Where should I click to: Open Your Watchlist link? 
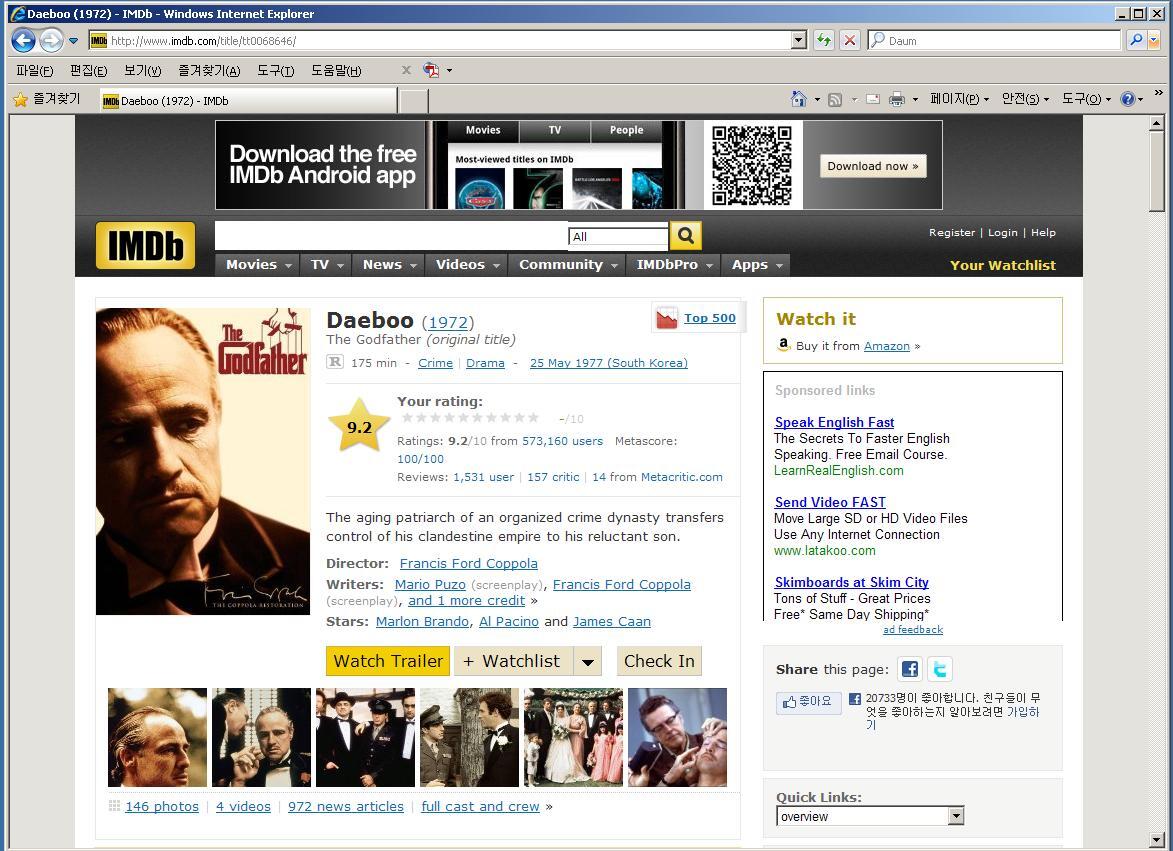(x=1002, y=265)
